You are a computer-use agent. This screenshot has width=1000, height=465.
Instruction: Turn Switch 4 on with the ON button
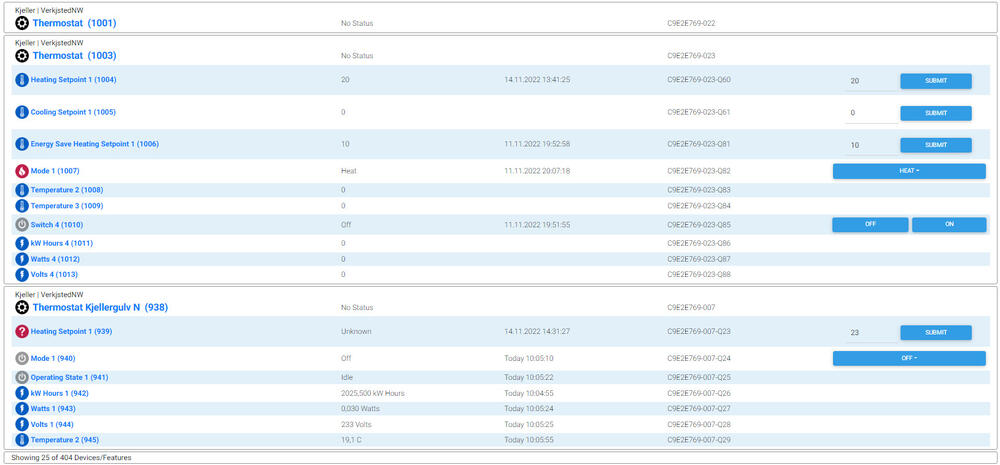point(948,225)
